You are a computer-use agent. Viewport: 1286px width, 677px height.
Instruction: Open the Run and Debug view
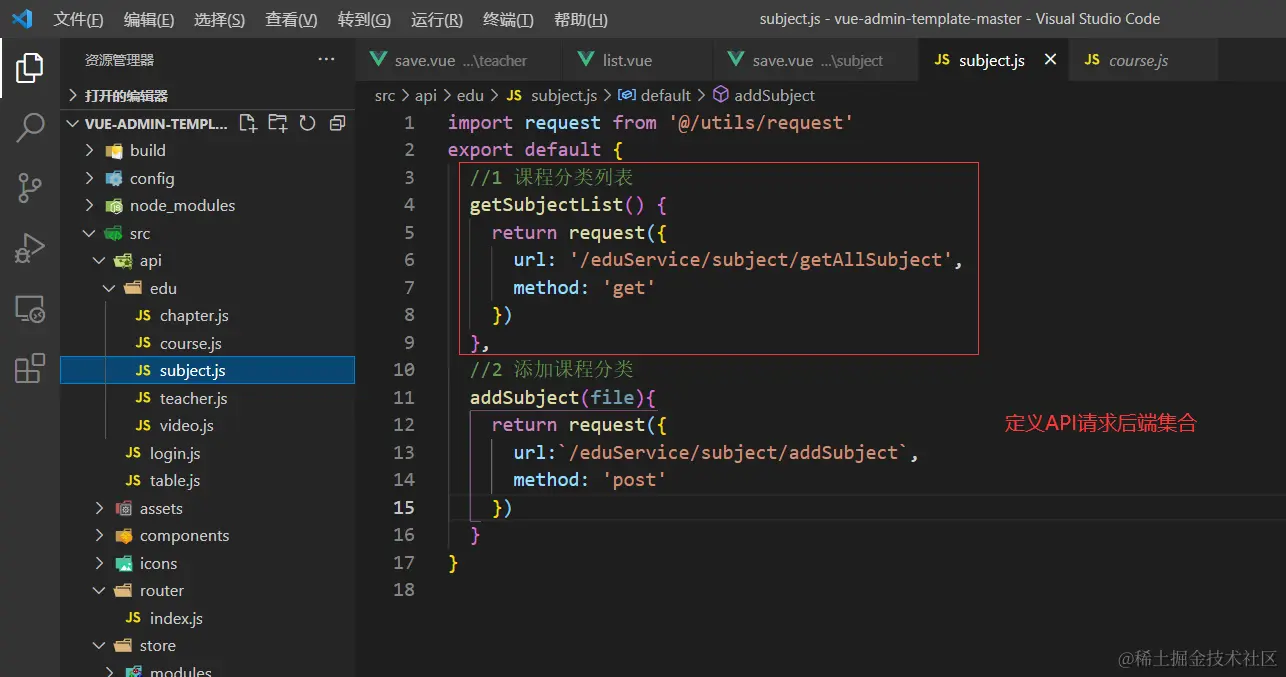click(x=30, y=248)
